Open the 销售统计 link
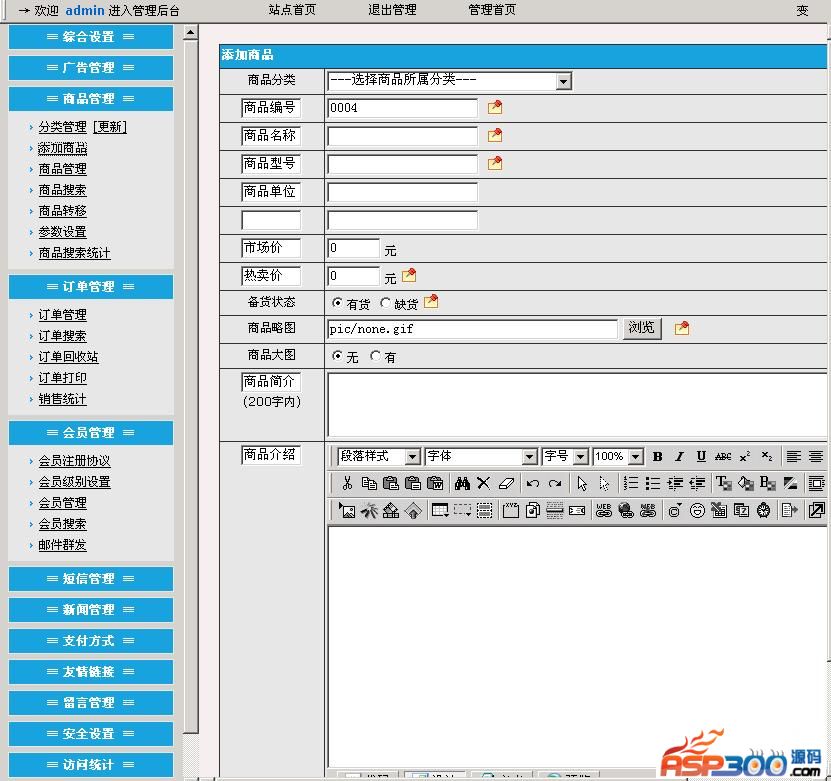 point(63,400)
